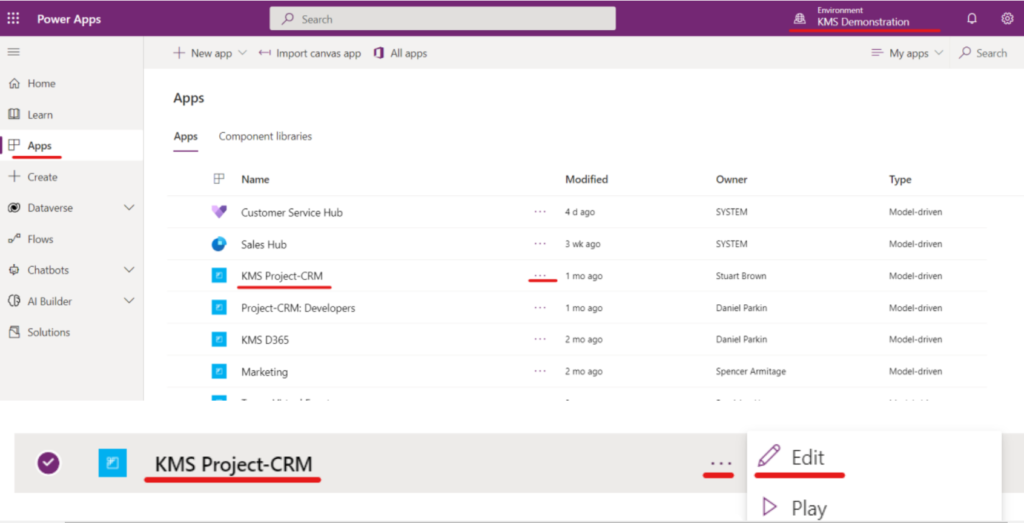Click the Home house icon
Image resolution: width=1024 pixels, height=523 pixels.
click(14, 84)
